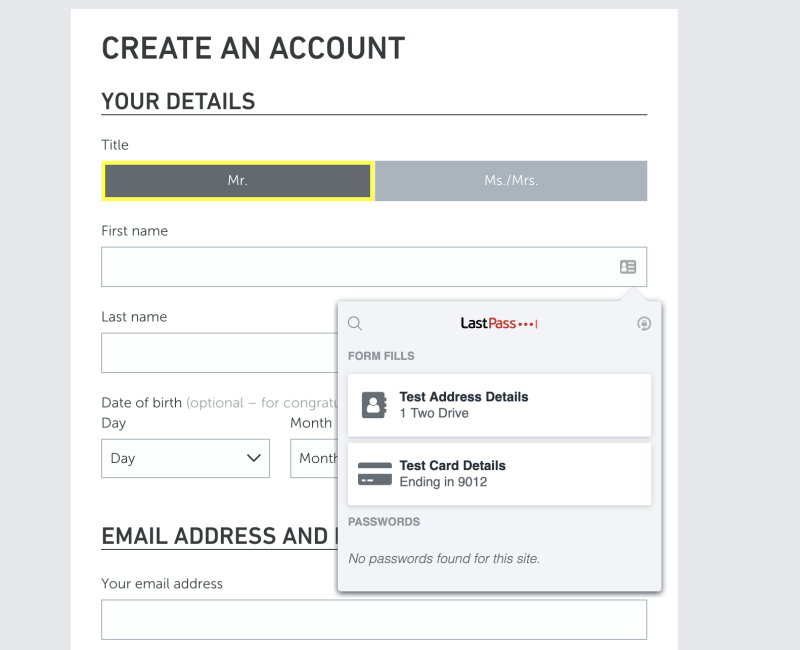Click the LastPass logo in the popup
The image size is (800, 650).
pos(498,323)
